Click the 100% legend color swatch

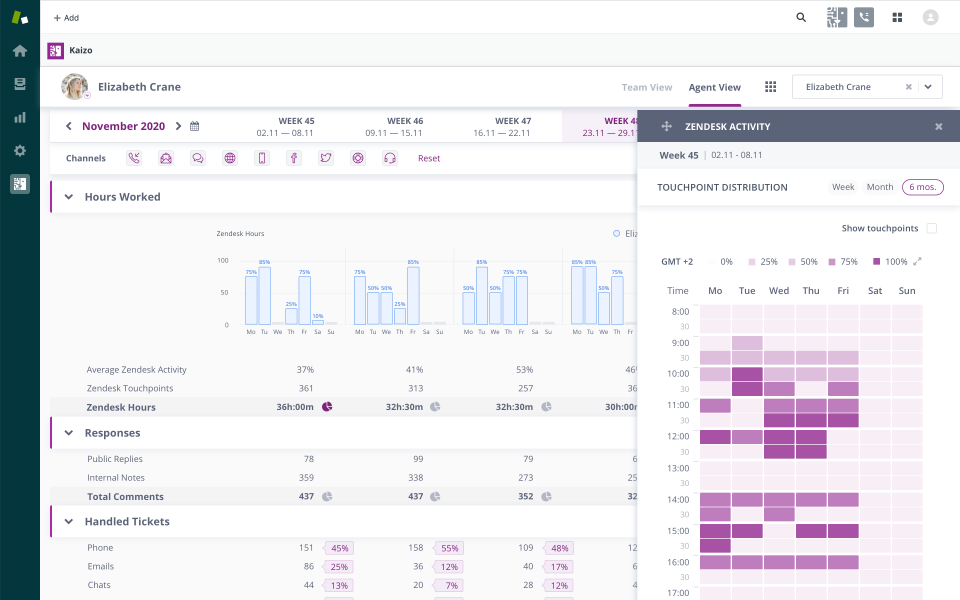click(x=877, y=262)
